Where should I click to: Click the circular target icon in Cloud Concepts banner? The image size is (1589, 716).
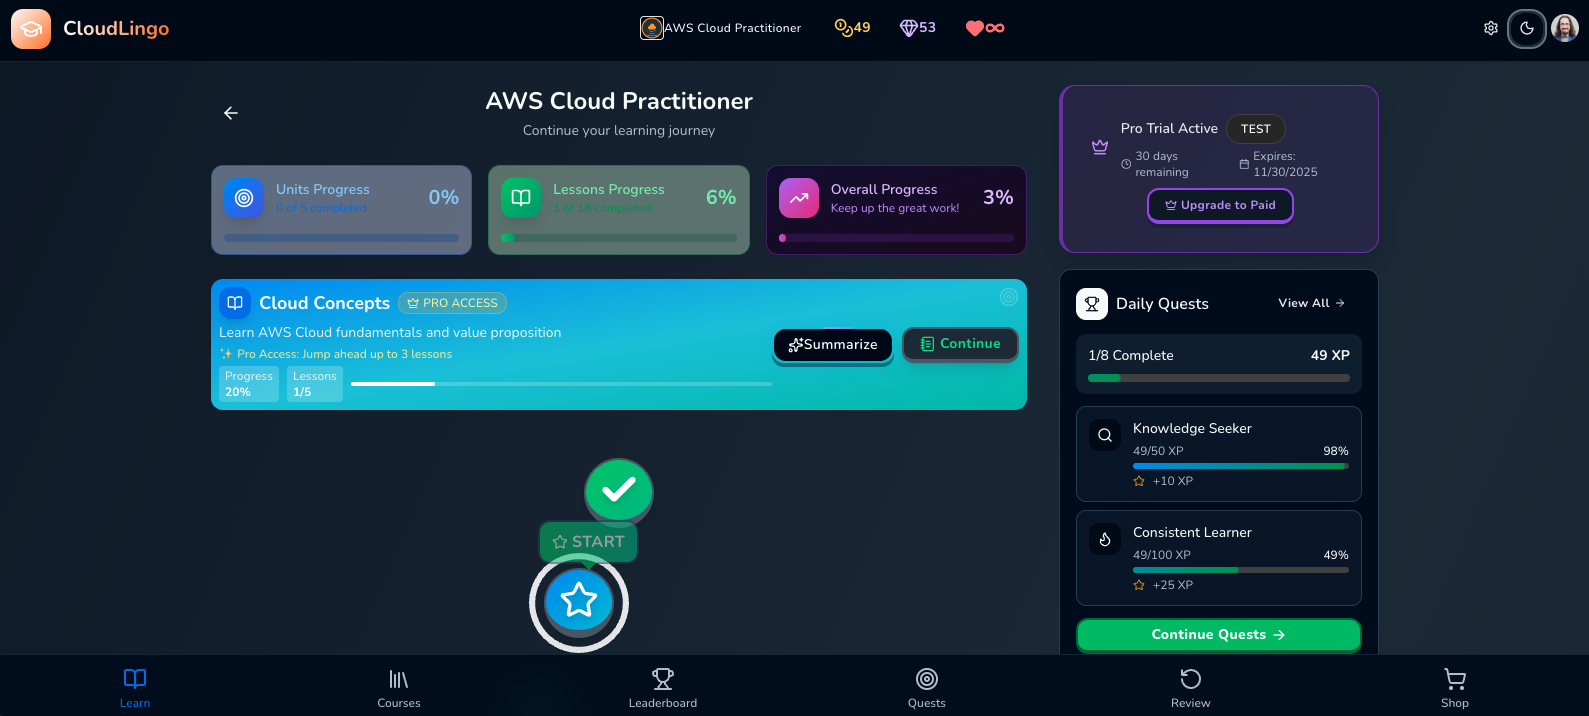1009,297
